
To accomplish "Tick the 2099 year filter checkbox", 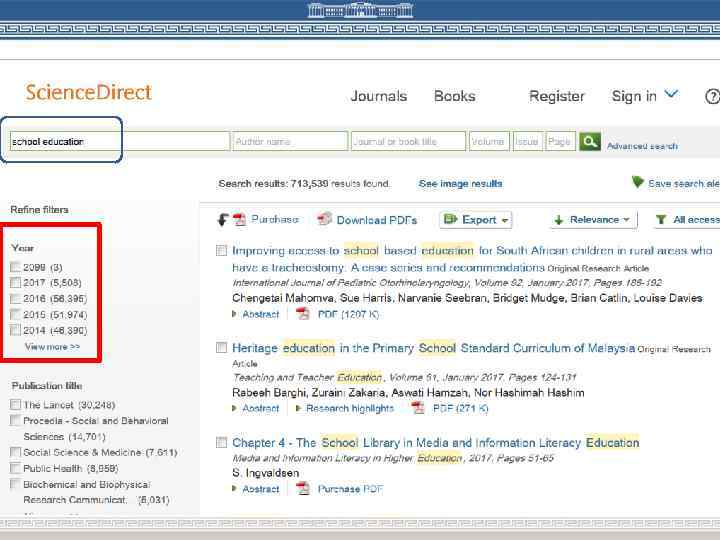I will 16,267.
